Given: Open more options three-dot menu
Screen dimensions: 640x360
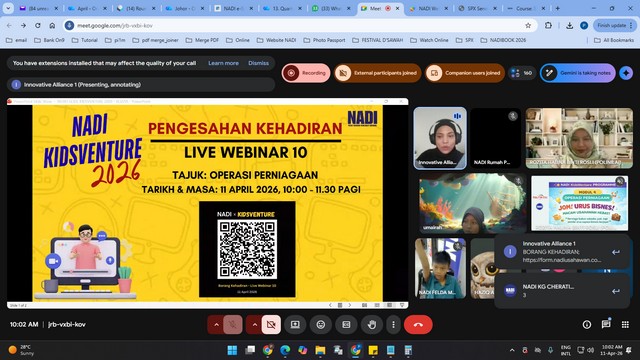Looking at the screenshot, I should 393,325.
